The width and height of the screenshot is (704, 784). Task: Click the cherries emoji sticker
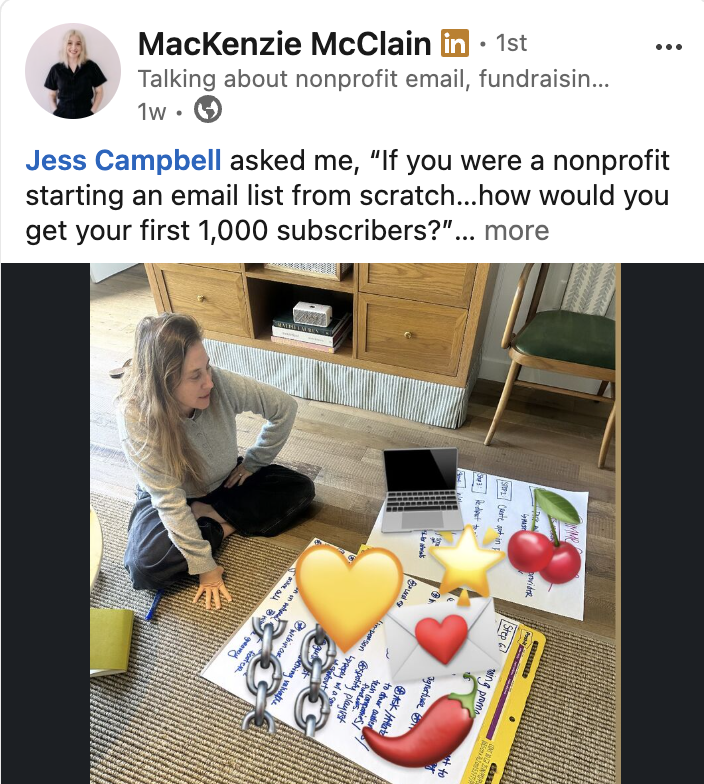(x=545, y=536)
